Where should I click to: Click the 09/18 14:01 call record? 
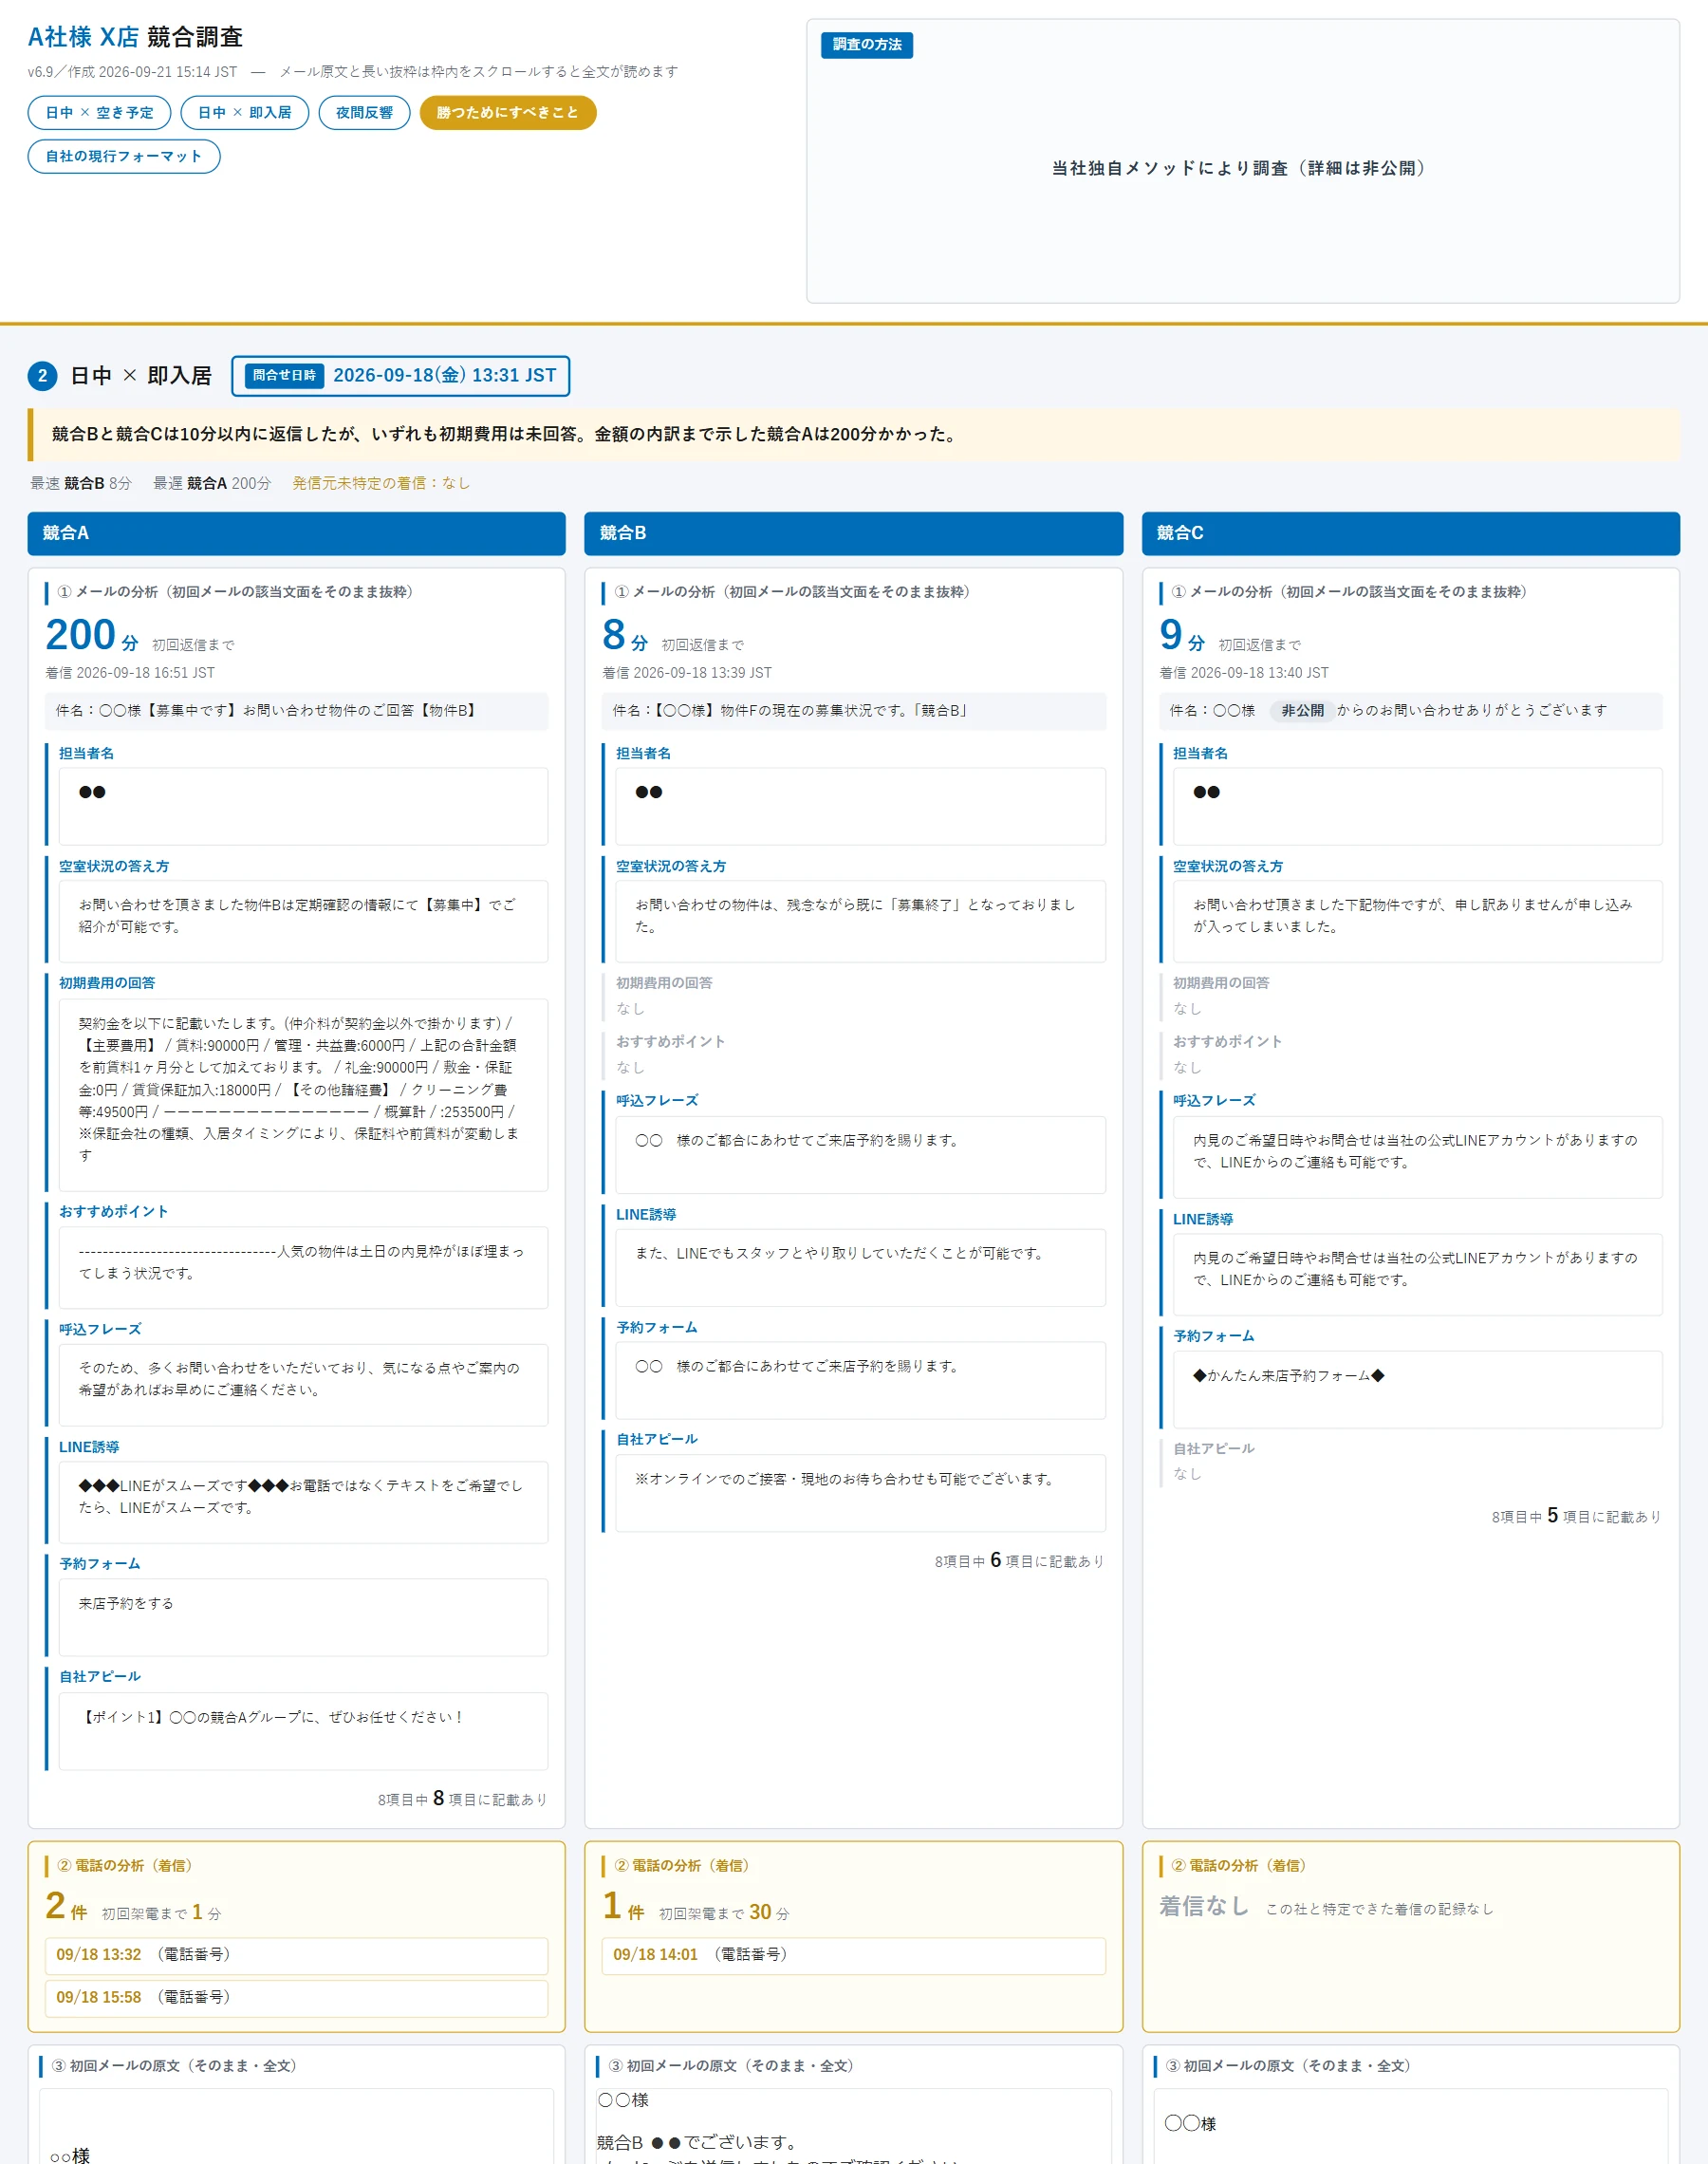(853, 1955)
